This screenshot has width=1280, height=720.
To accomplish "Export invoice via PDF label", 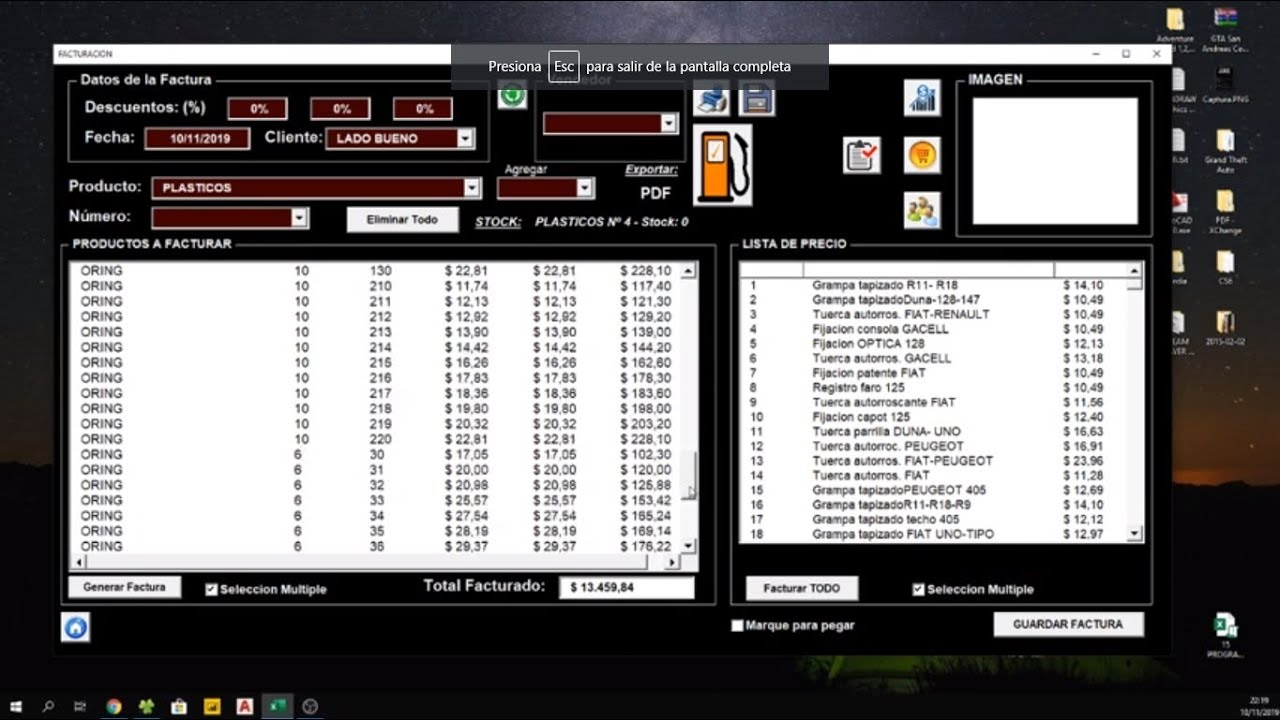I will 655,193.
